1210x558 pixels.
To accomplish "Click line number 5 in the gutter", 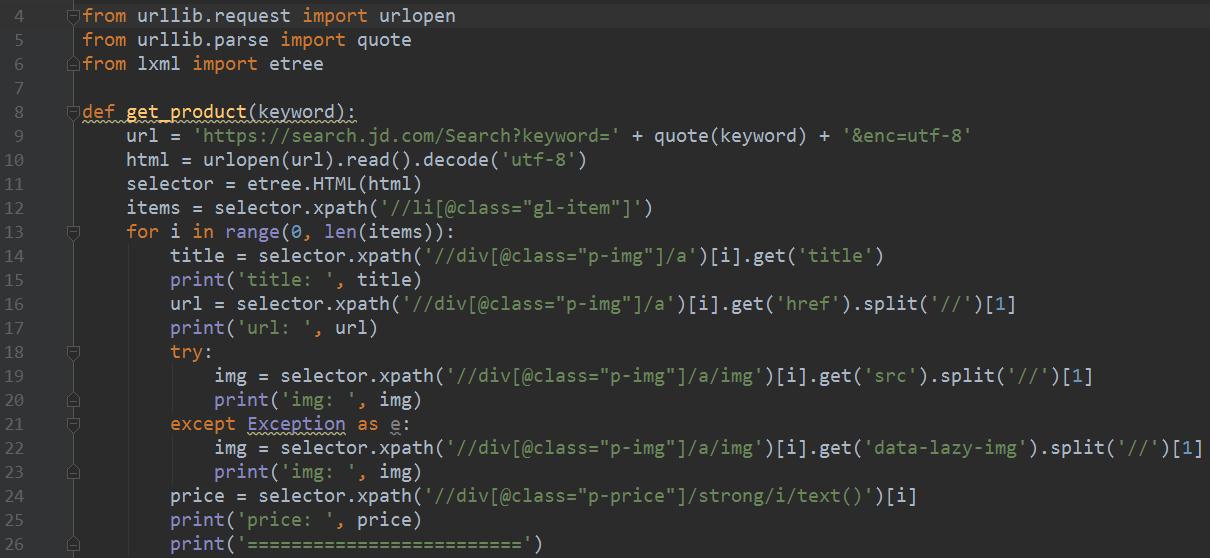I will (x=20, y=40).
